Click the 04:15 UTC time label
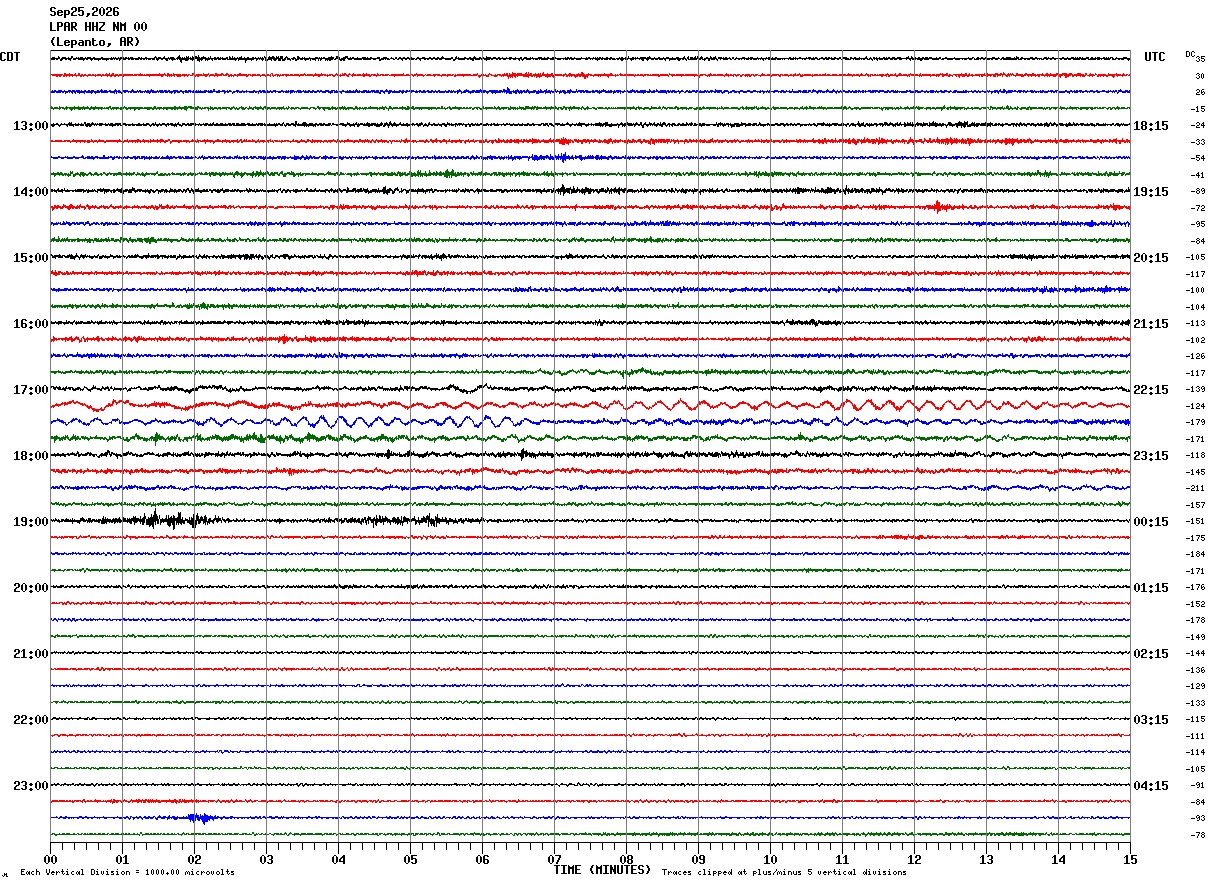1210x886 pixels. click(x=1150, y=786)
